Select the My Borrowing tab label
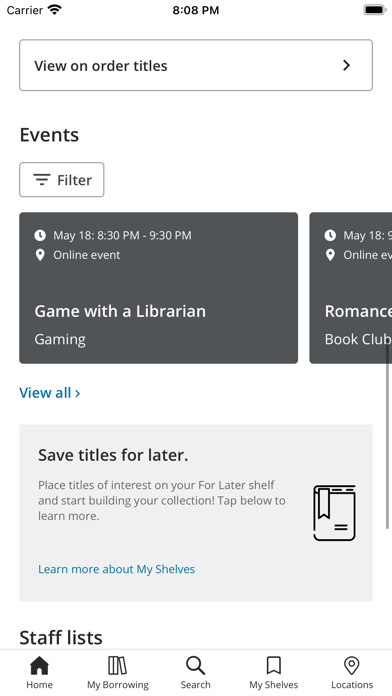Viewport: 392px width, 696px height. click(118, 685)
